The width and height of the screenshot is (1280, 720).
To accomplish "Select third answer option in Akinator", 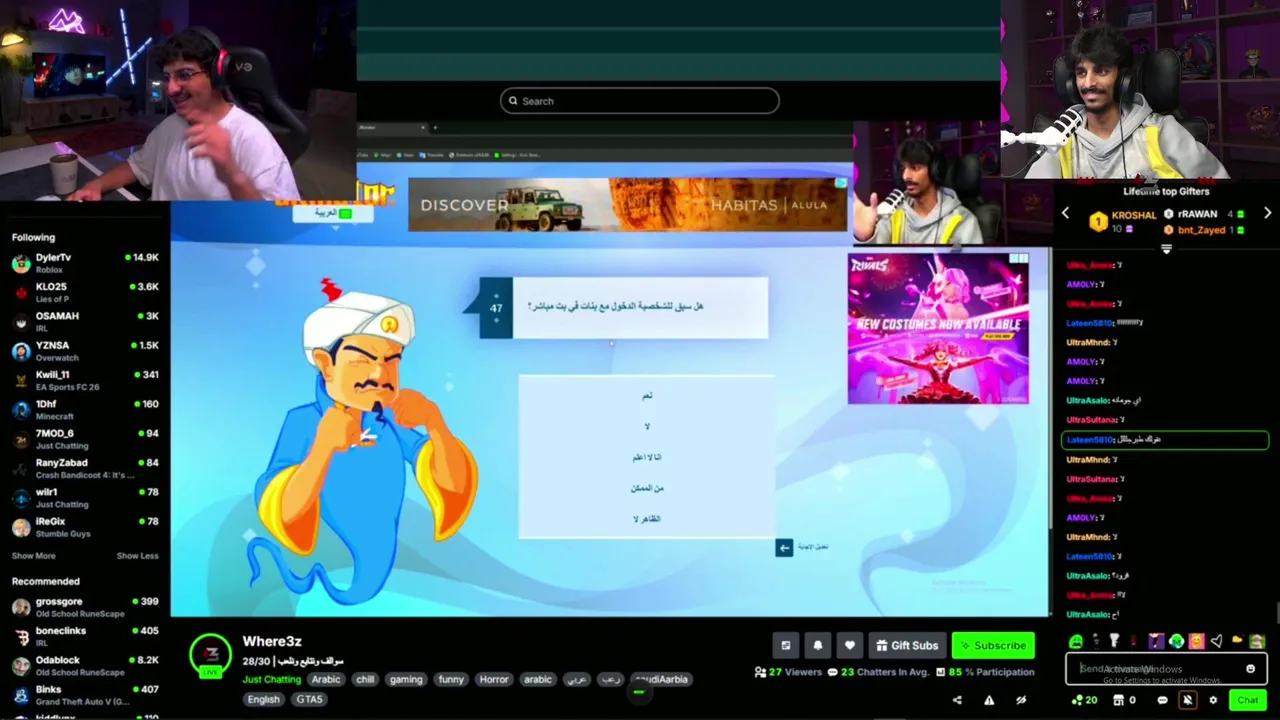I will click(647, 457).
